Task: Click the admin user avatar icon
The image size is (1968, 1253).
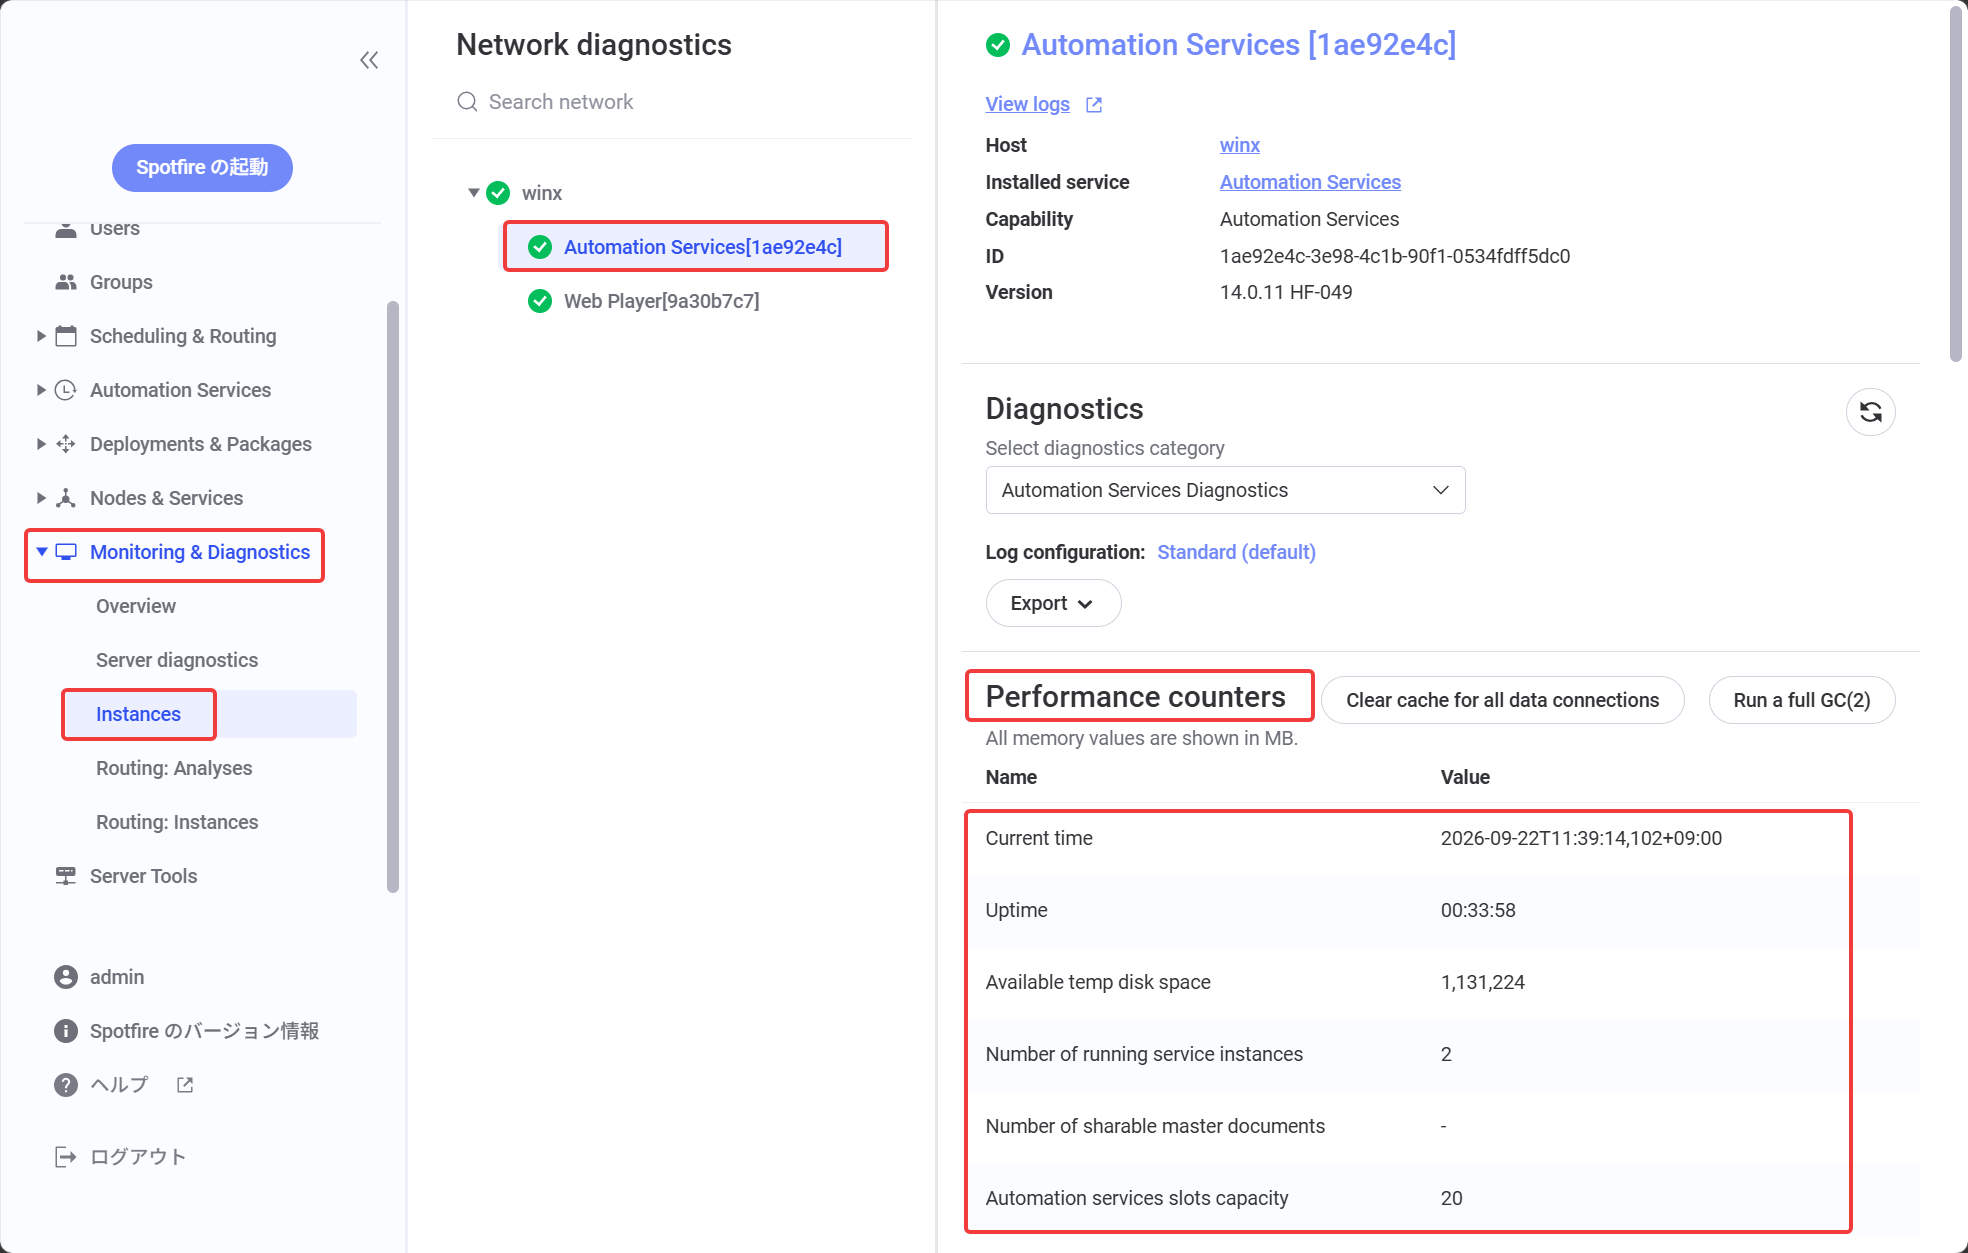Action: click(x=66, y=977)
